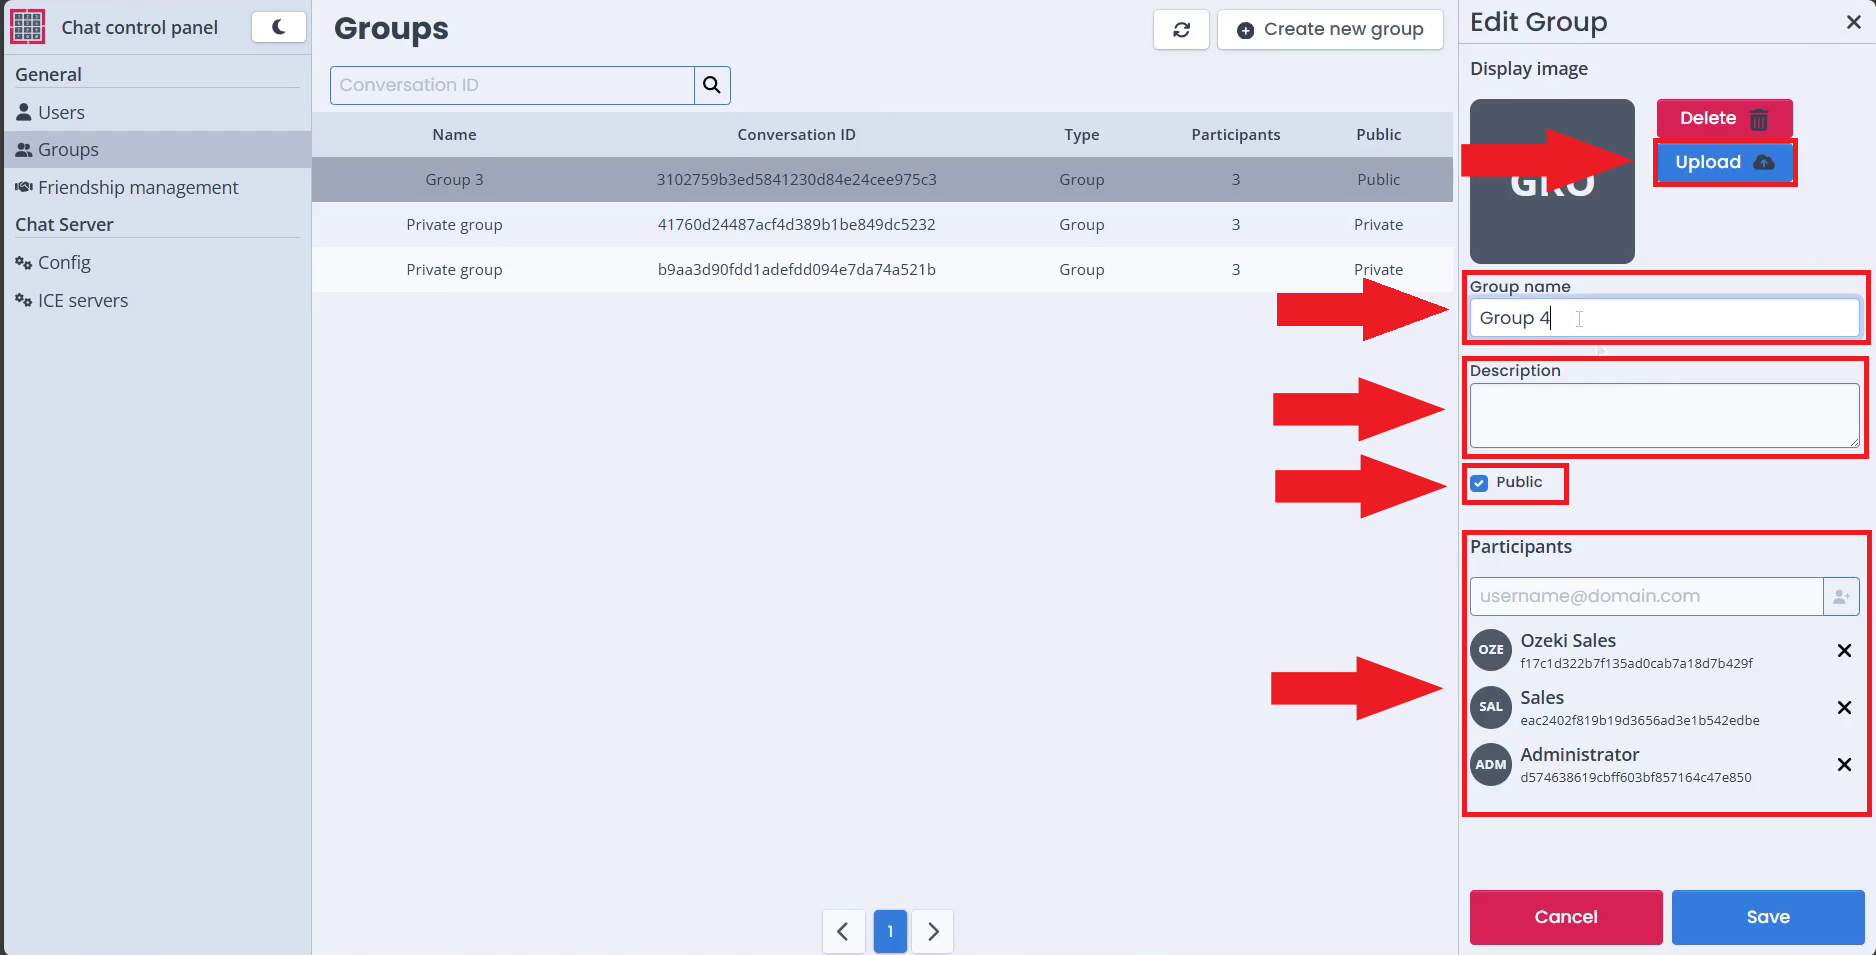Image resolution: width=1876 pixels, height=955 pixels.
Task: Click the add participant icon button
Action: [1840, 597]
